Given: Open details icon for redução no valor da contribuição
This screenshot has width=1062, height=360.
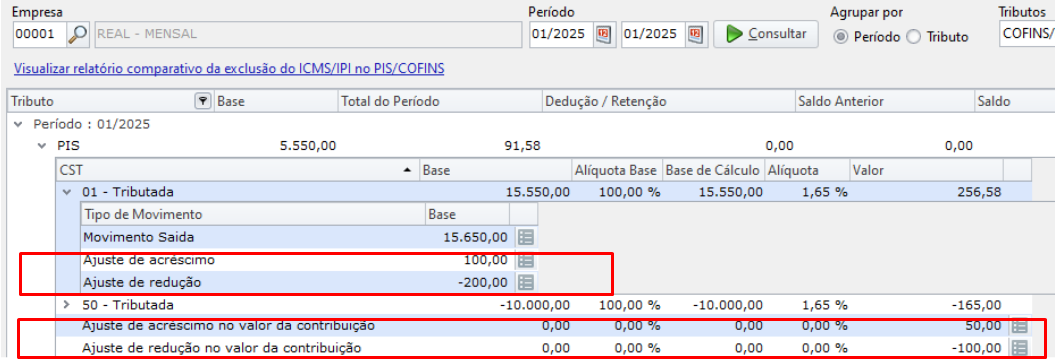Looking at the screenshot, I should (x=1019, y=348).
